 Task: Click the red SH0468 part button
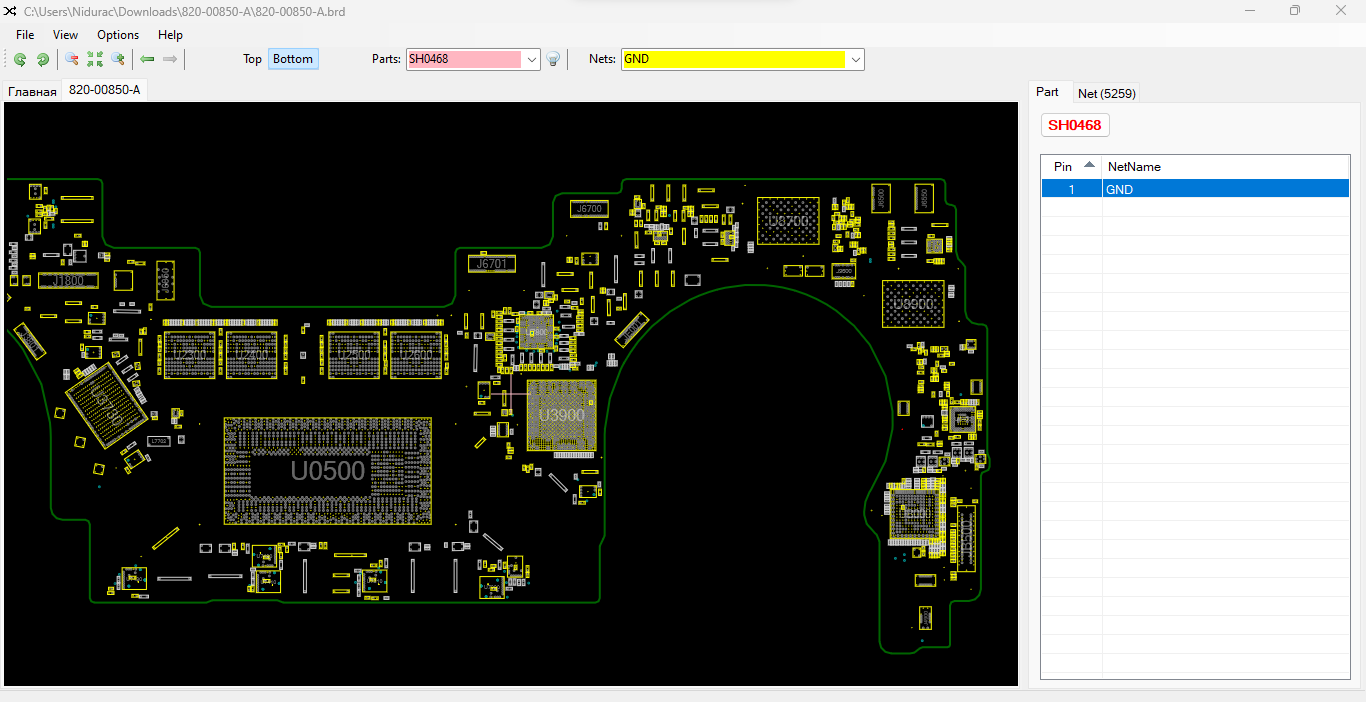click(x=1075, y=125)
